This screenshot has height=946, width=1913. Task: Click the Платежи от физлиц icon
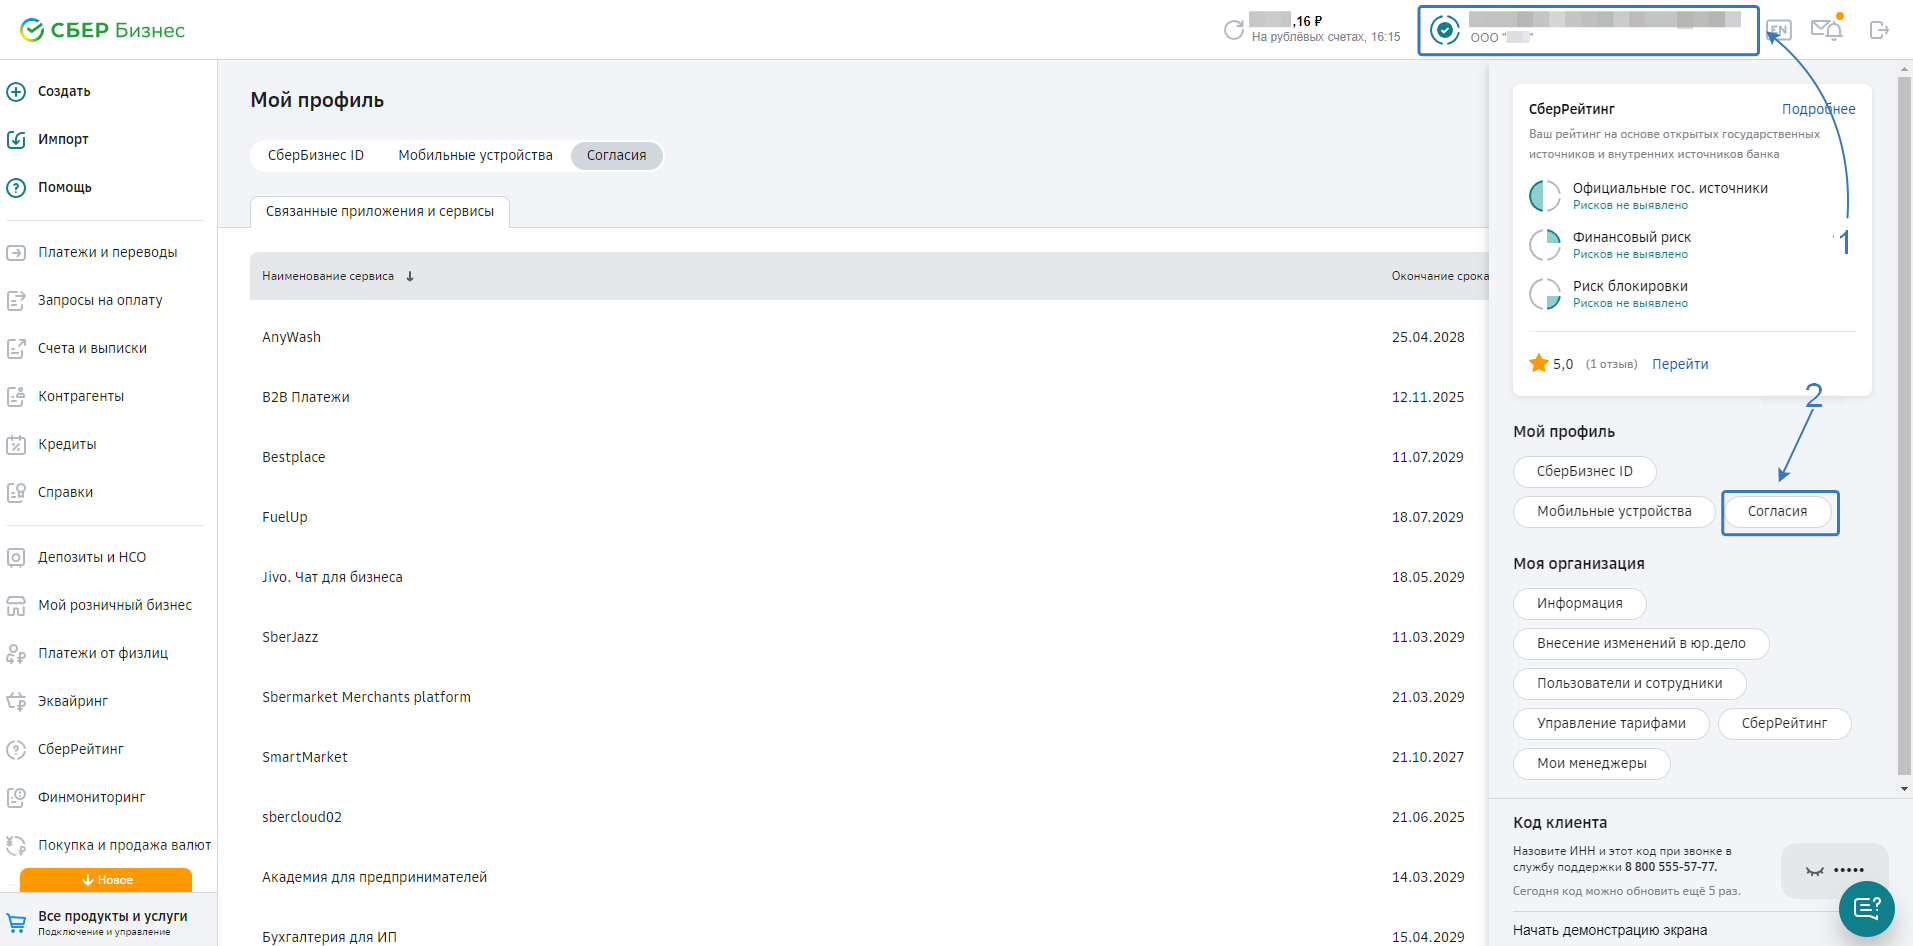pyautogui.click(x=16, y=654)
